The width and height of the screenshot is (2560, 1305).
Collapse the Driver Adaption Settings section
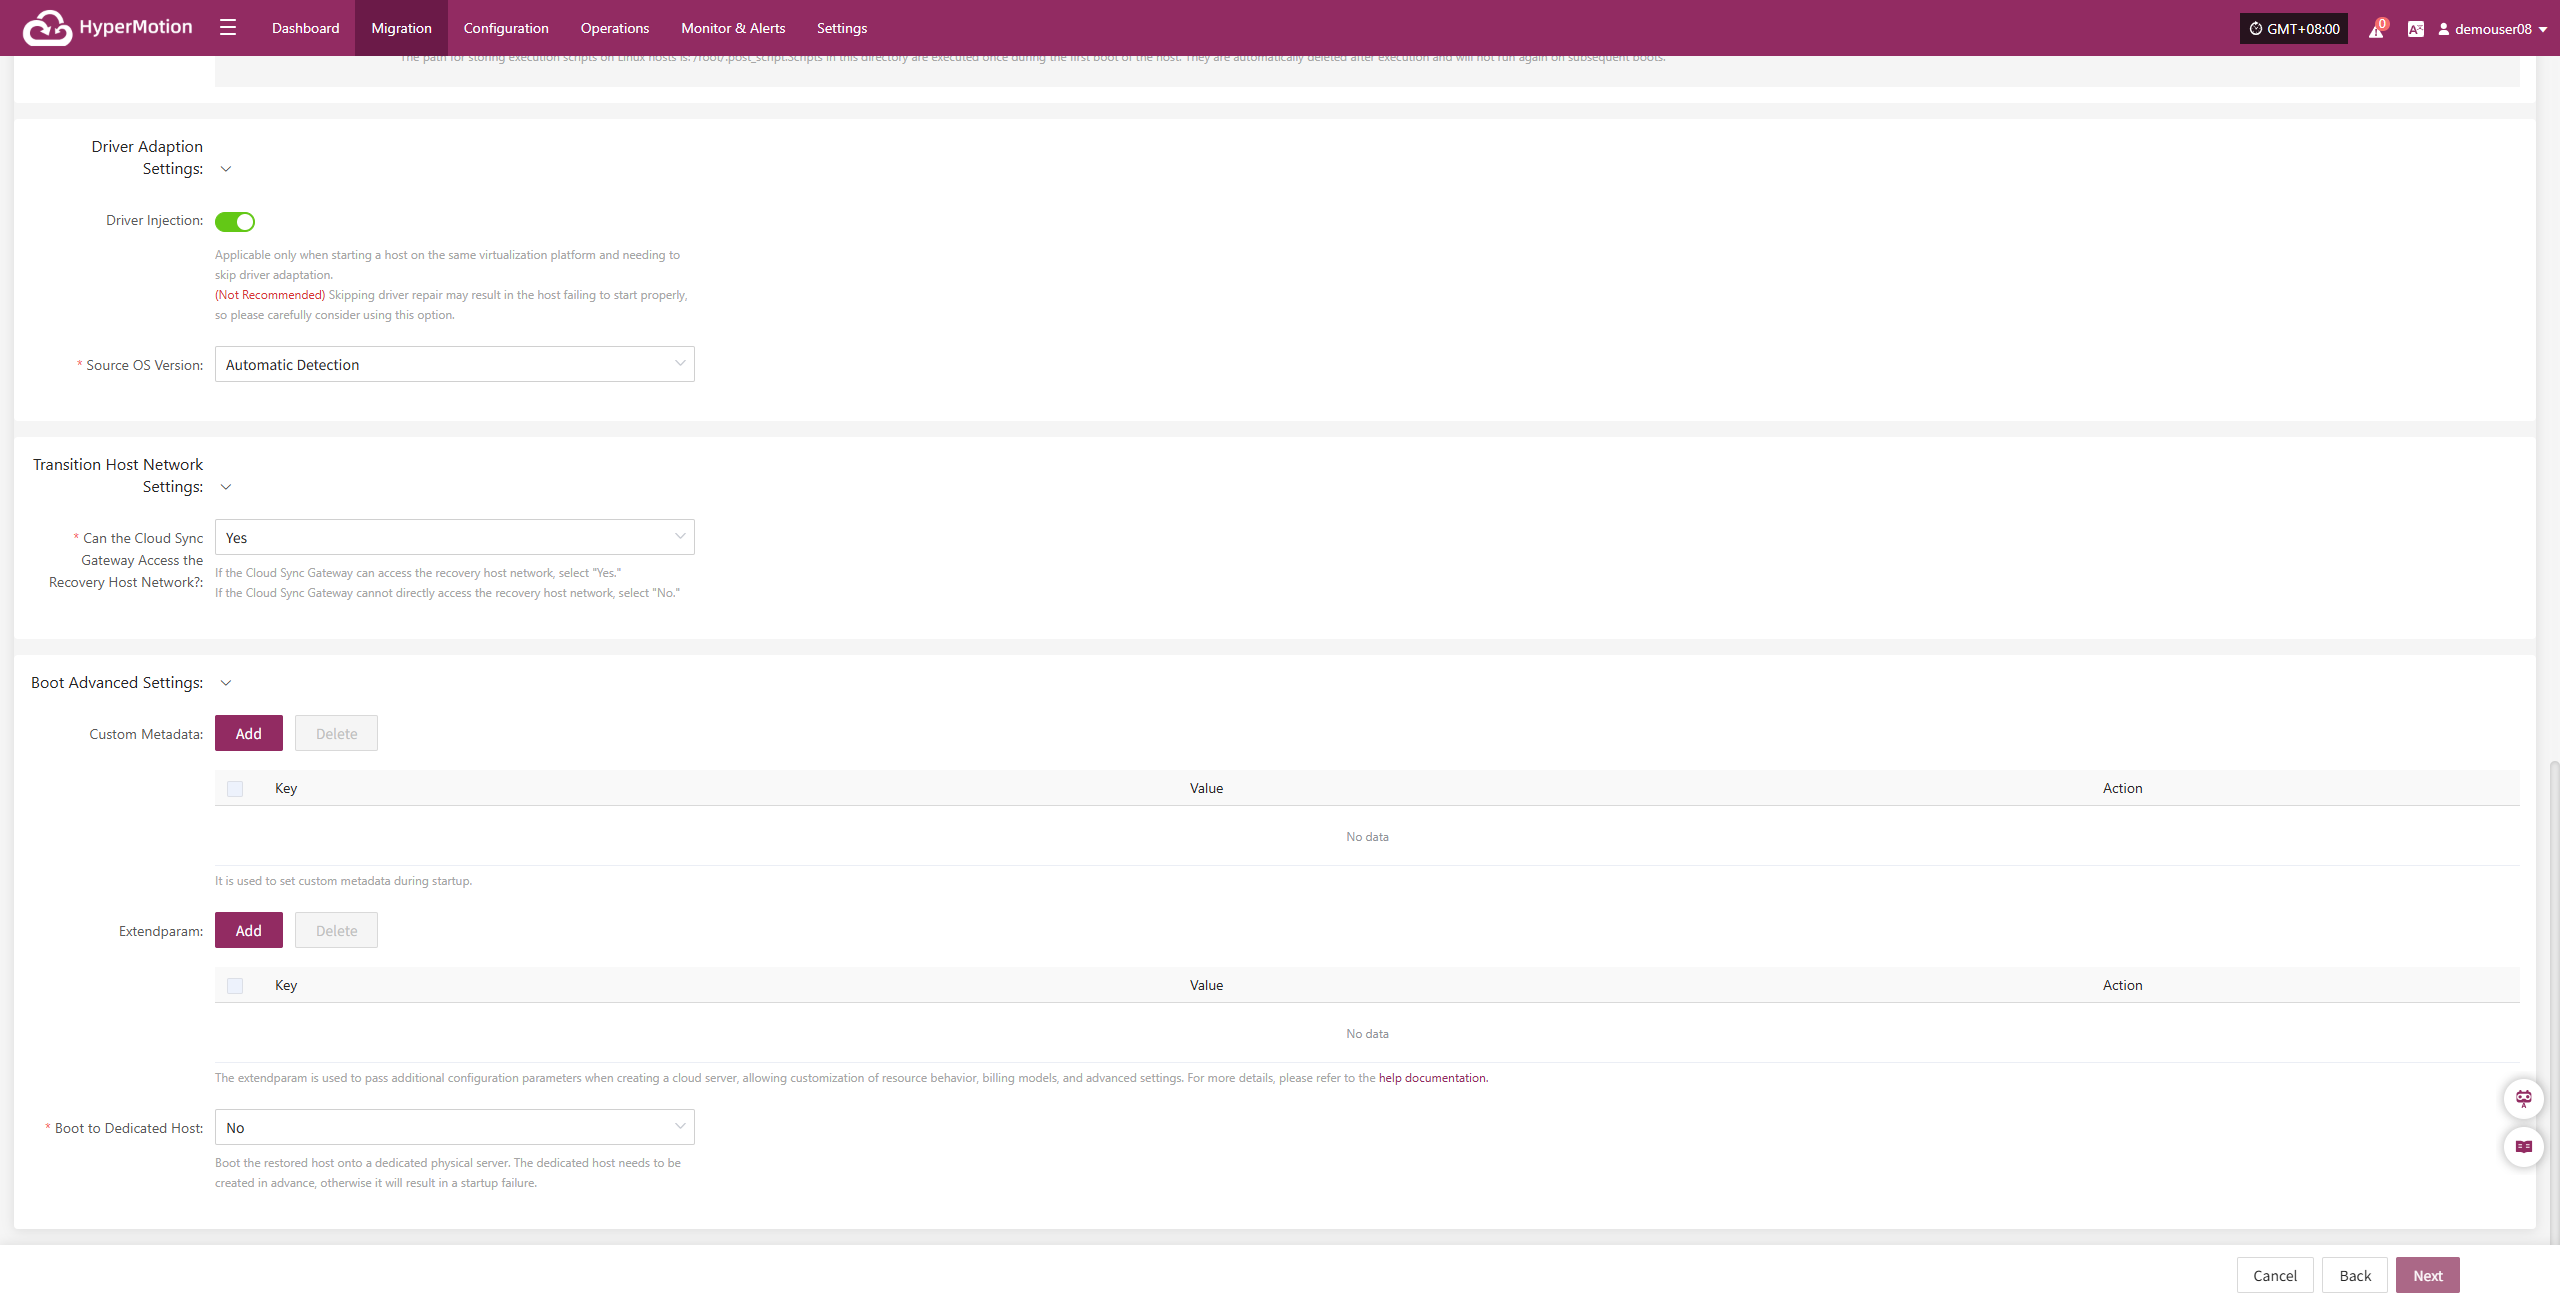pos(226,169)
